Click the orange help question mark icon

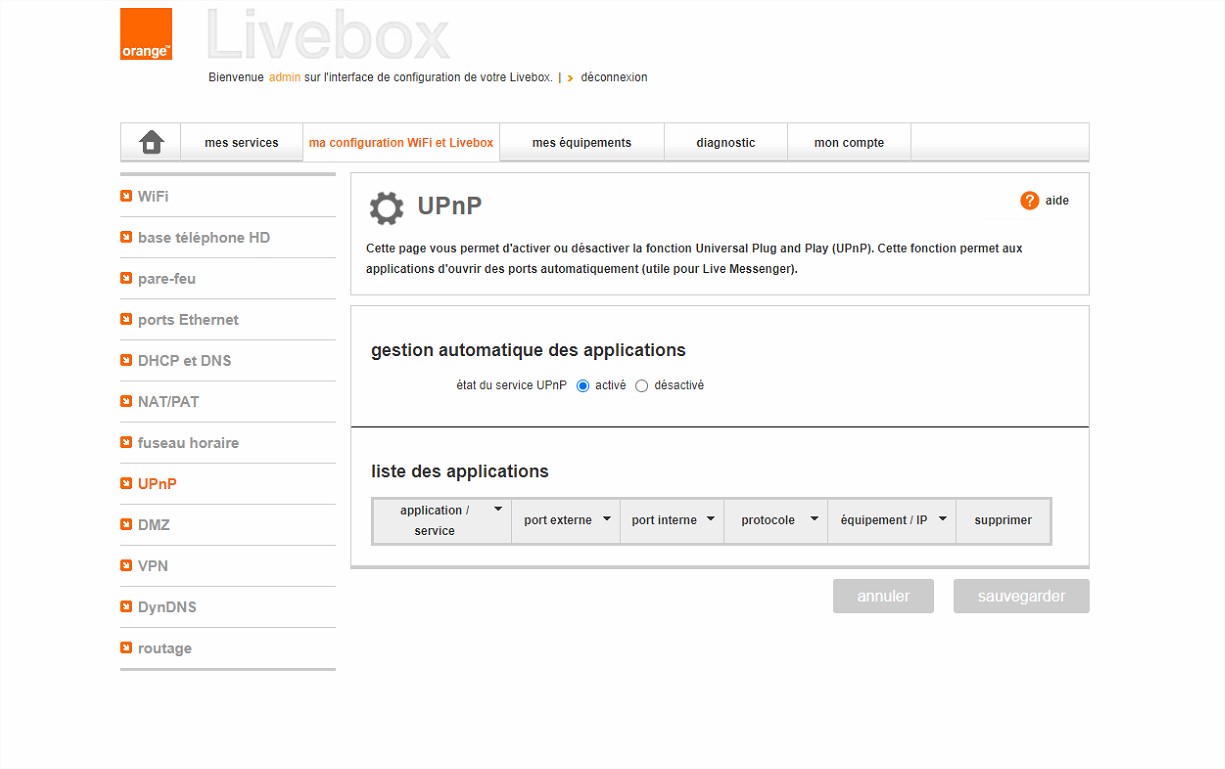click(x=1030, y=201)
